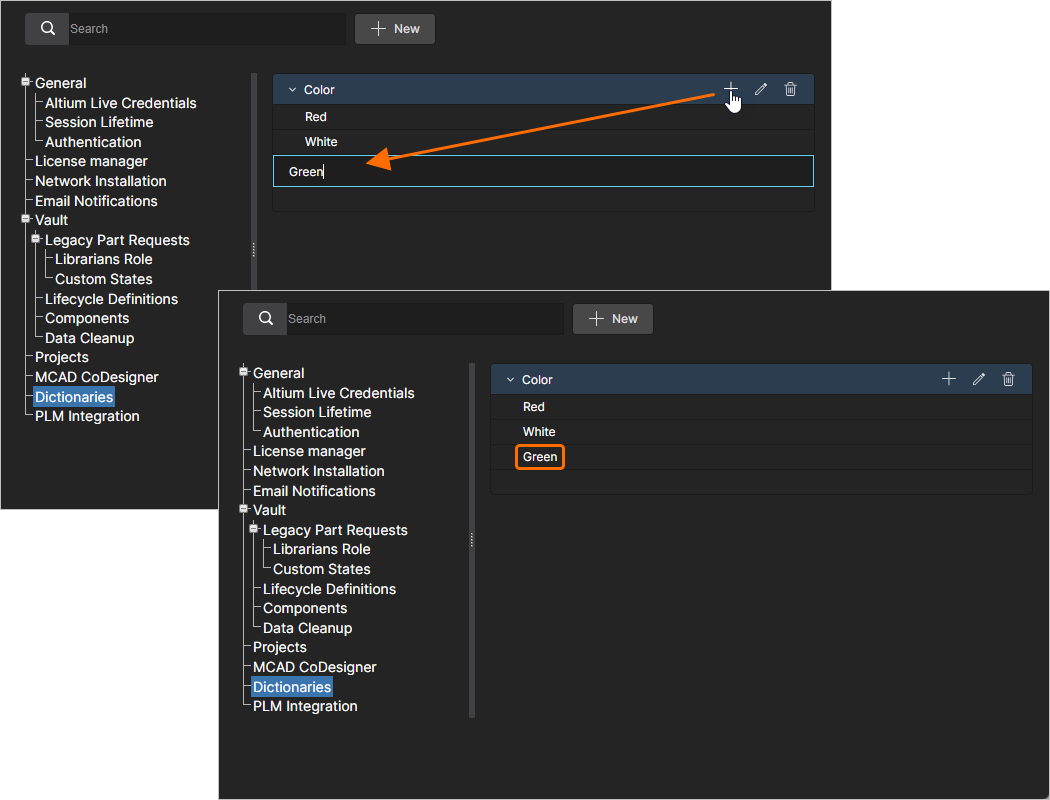The image size is (1050, 800).
Task: Select the Lifecycle Definitions tree entry
Action: coord(328,589)
